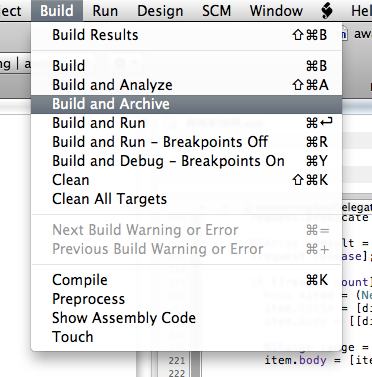Choose the Build and Run item
372x377 pixels.
[187, 123]
